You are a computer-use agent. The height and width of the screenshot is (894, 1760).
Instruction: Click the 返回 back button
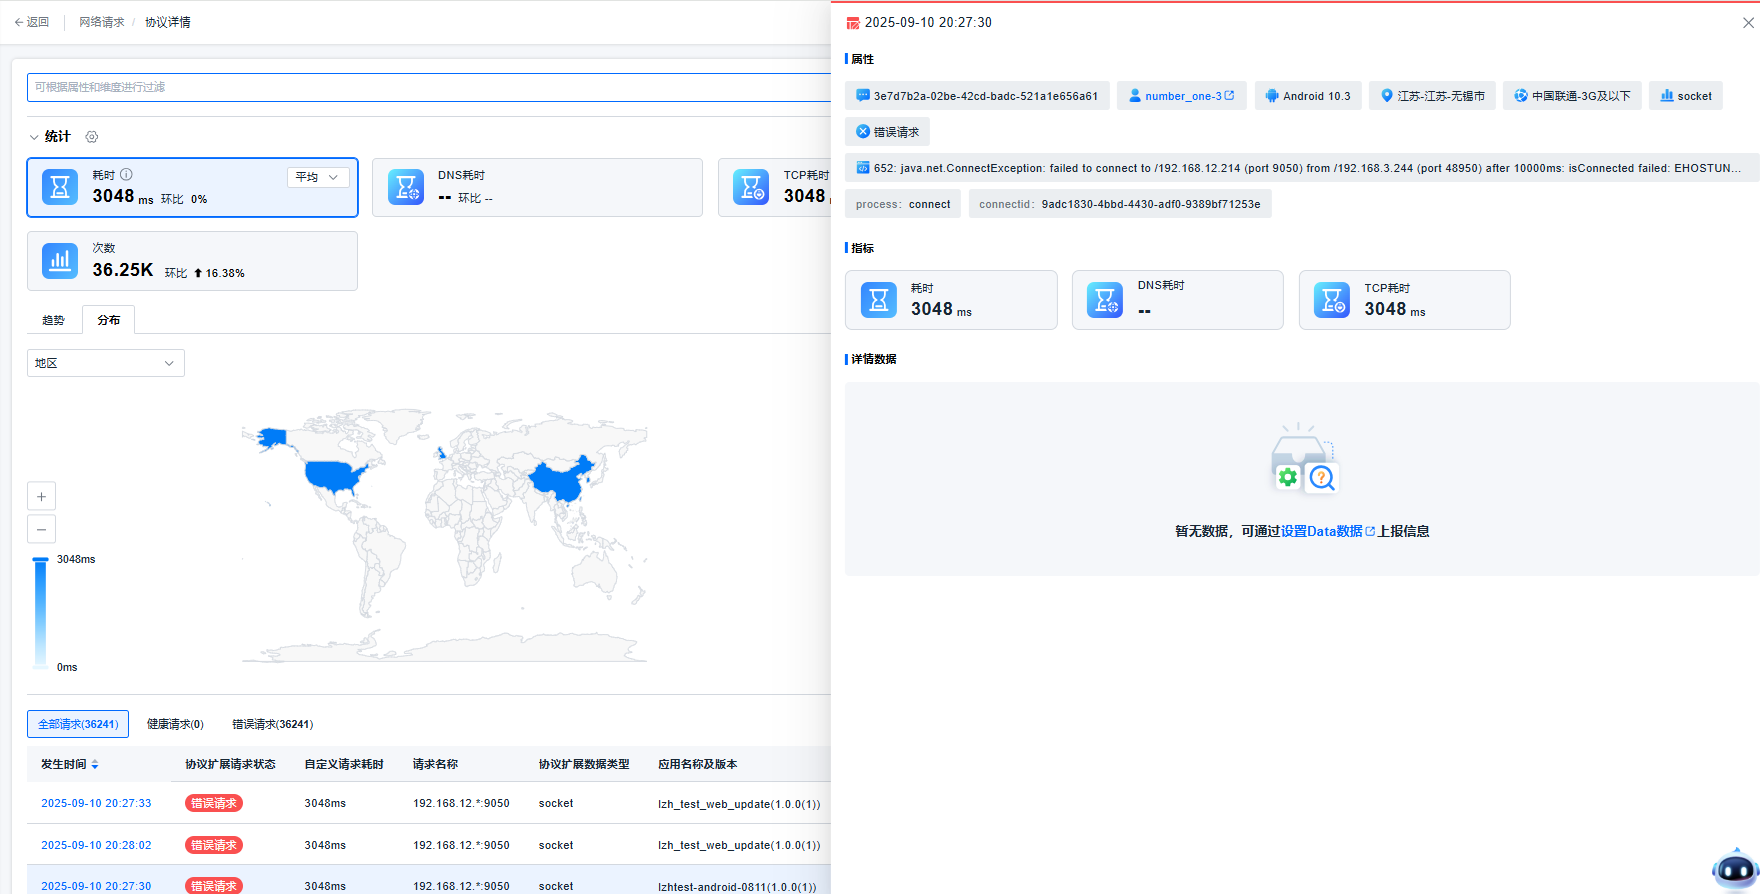pyautogui.click(x=32, y=22)
